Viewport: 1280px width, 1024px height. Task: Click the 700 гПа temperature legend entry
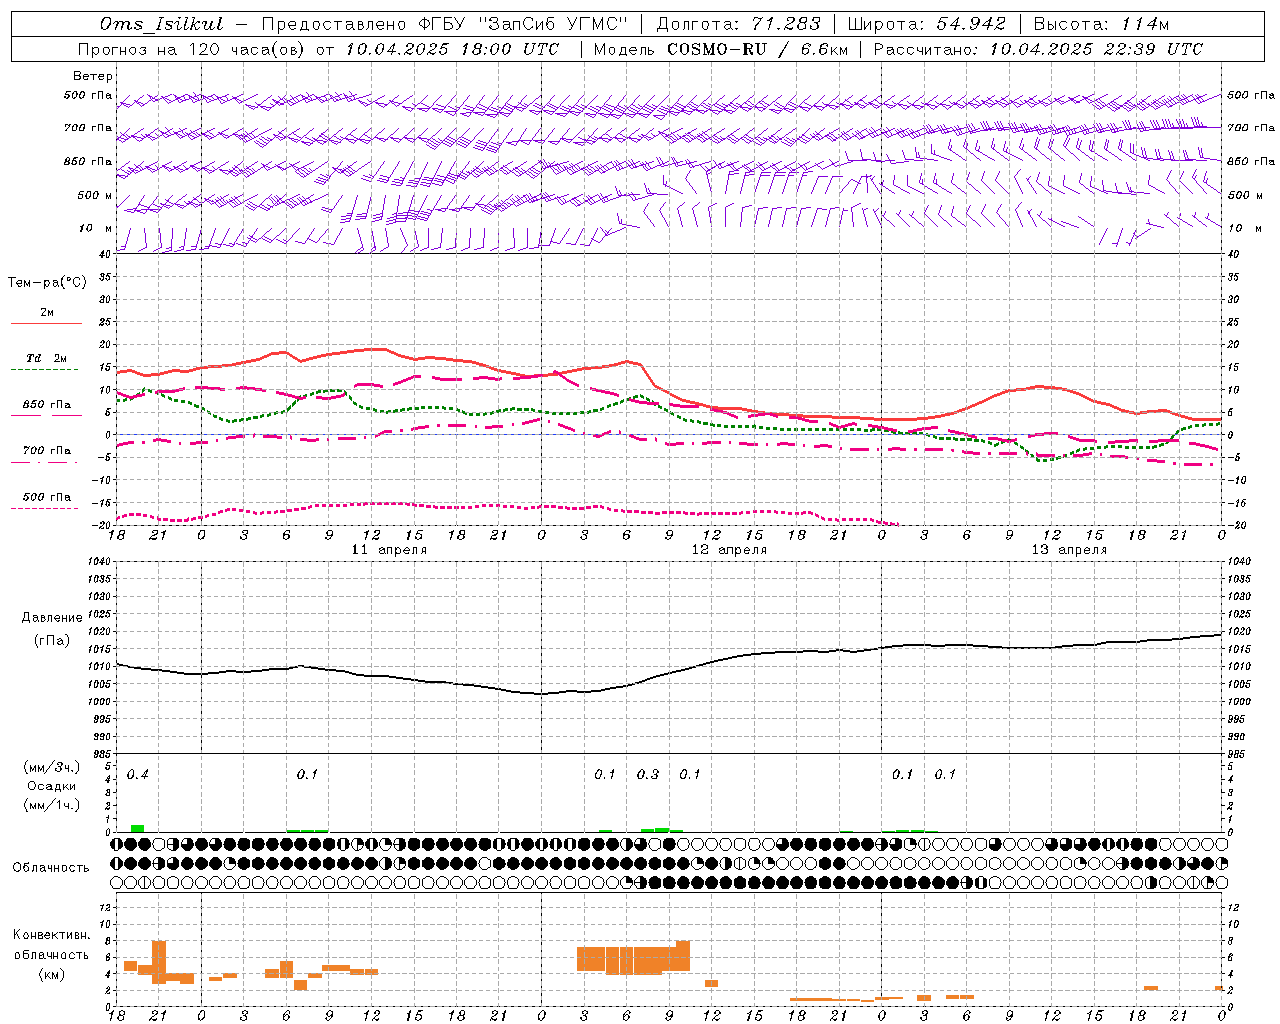coord(46,451)
